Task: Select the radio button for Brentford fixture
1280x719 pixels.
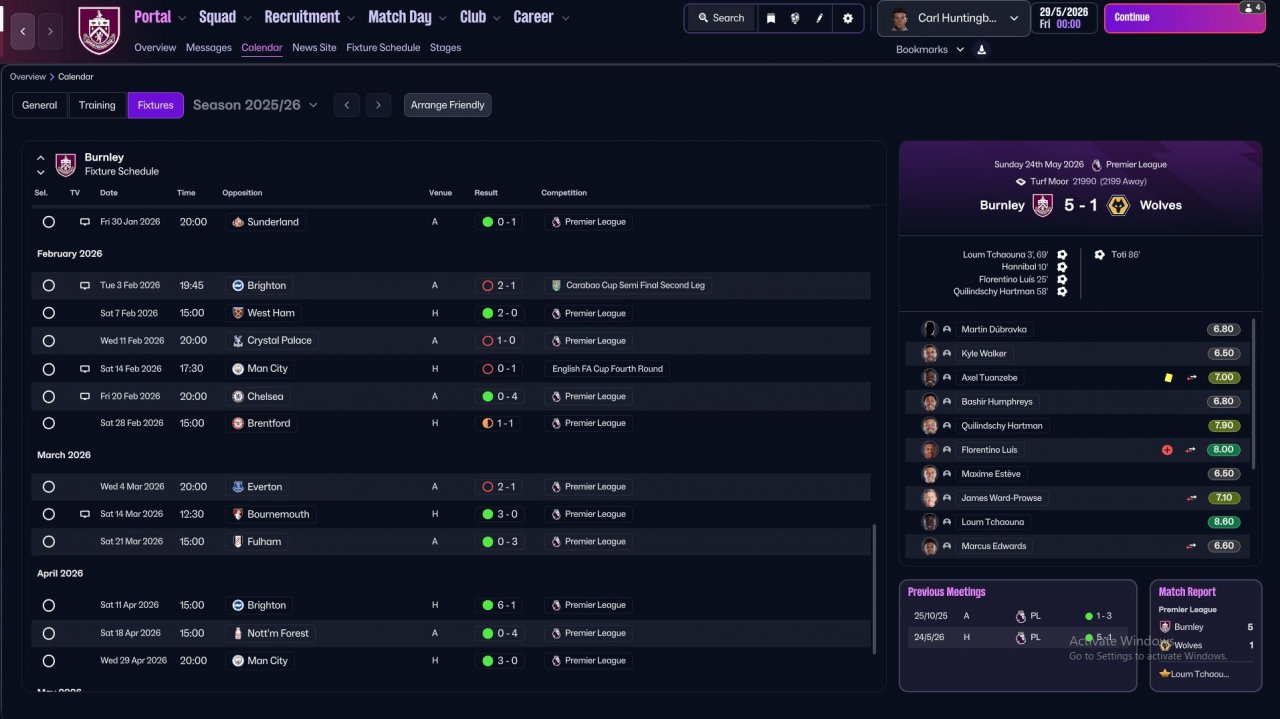Action: coord(48,423)
